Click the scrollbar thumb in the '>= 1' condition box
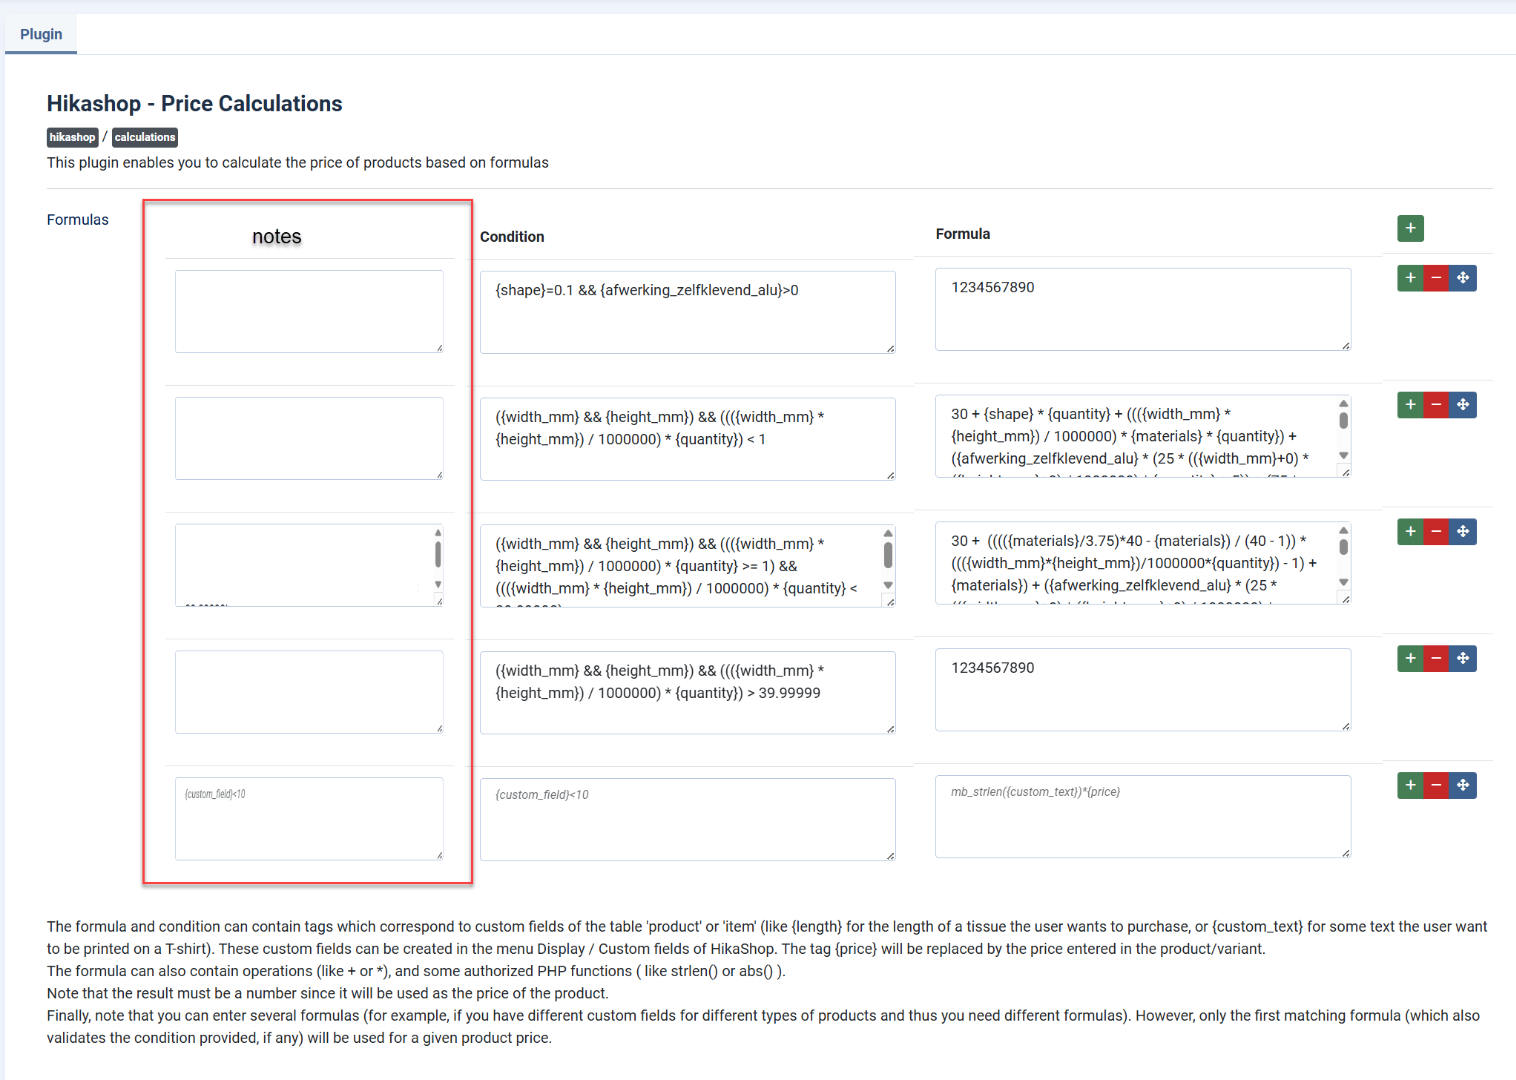This screenshot has width=1516, height=1080. [887, 555]
